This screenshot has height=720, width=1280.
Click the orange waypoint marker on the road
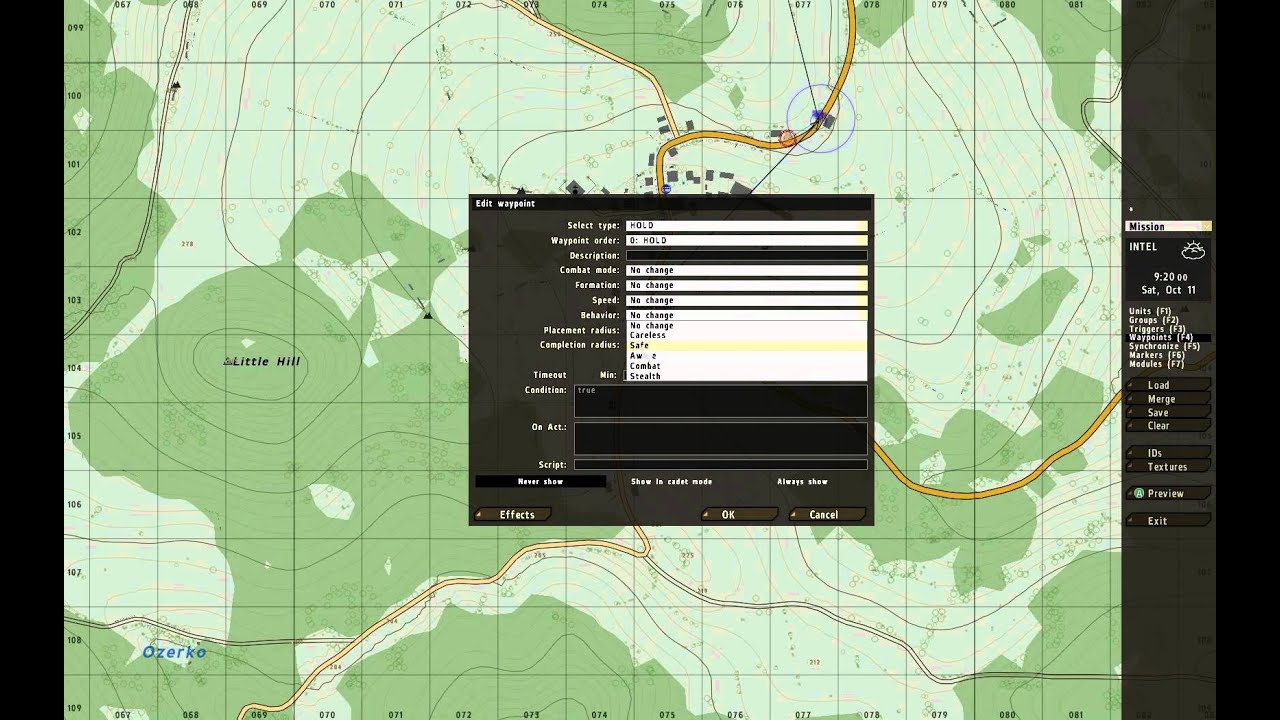tap(787, 138)
